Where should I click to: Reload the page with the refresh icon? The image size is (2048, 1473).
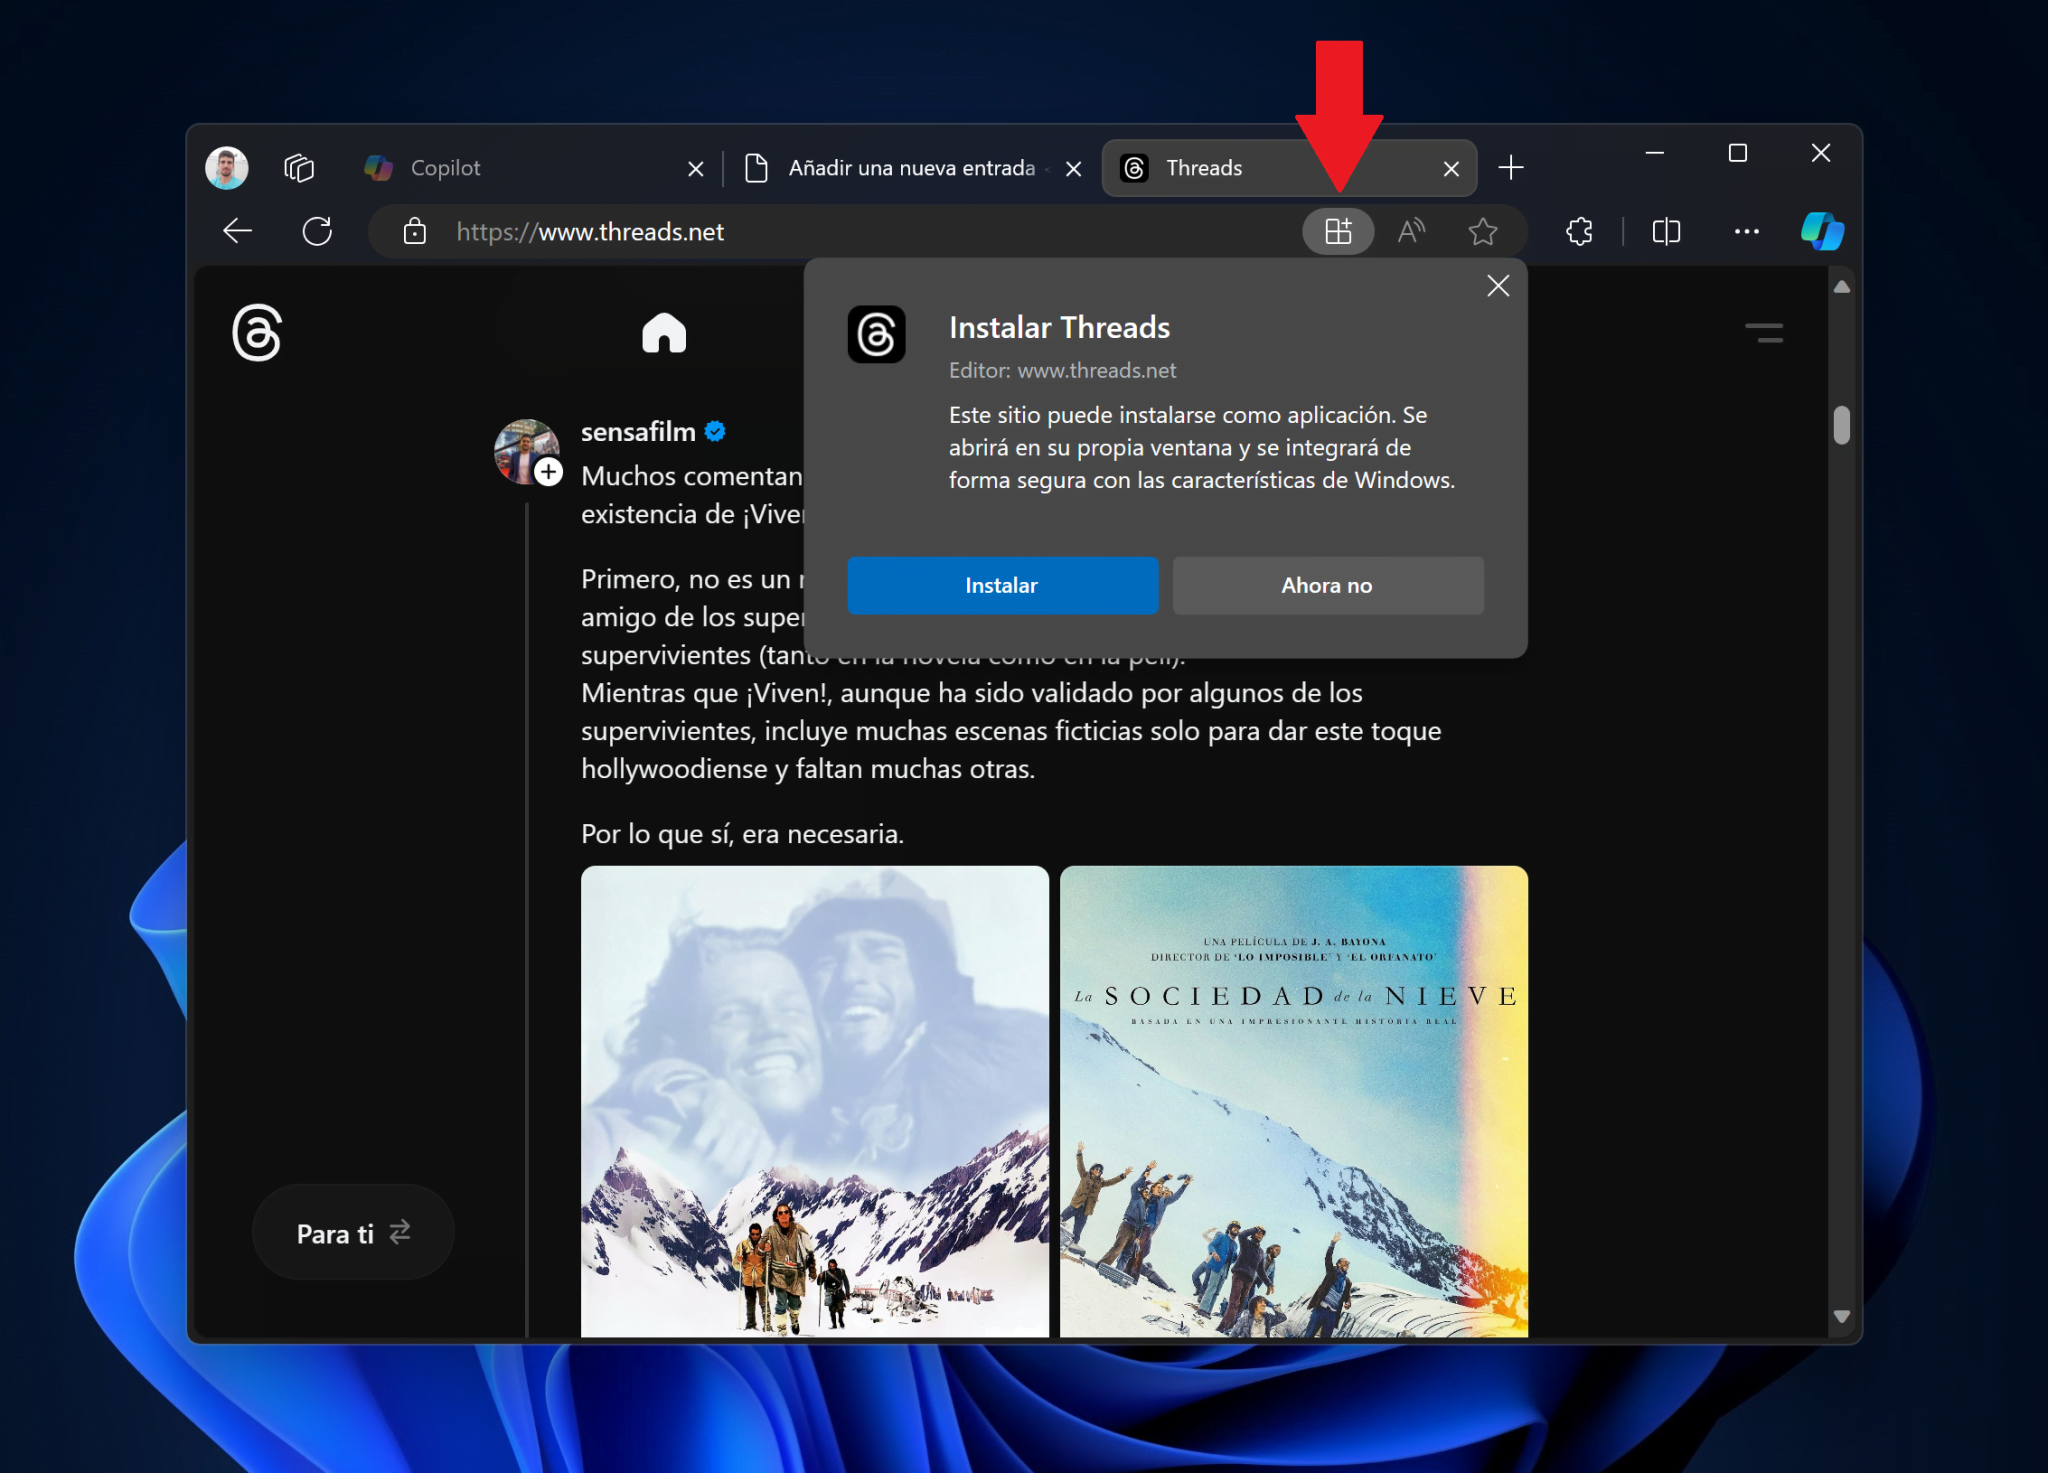(x=317, y=231)
